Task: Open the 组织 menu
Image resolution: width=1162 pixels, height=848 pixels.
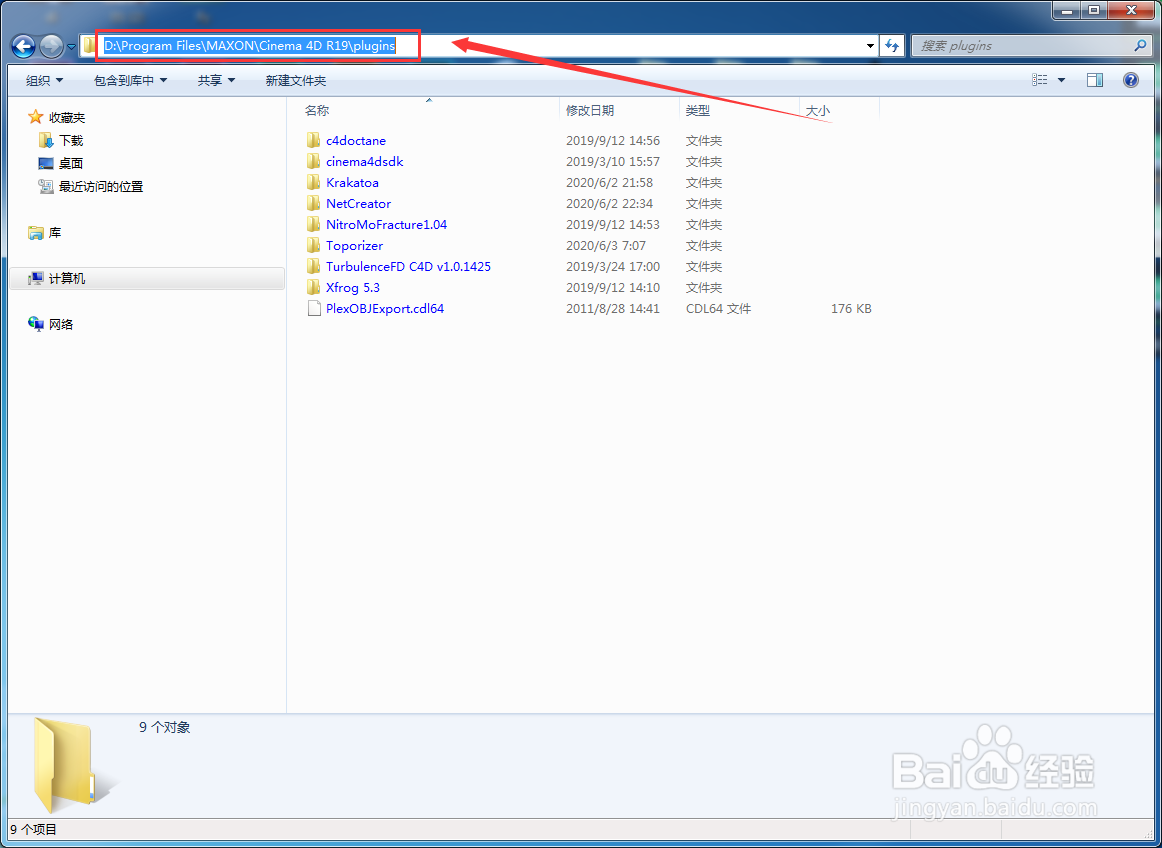Action: [x=44, y=80]
